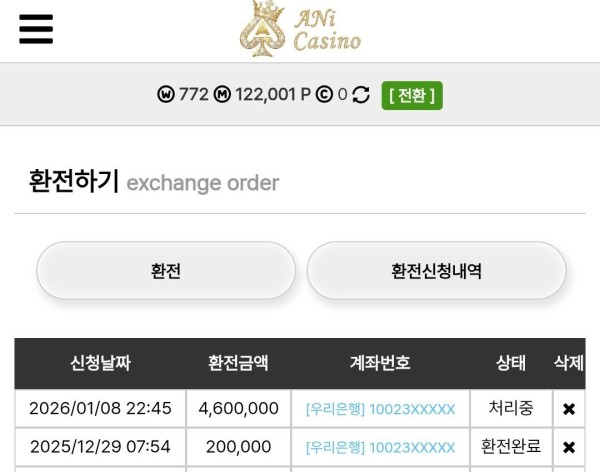This screenshot has width=600, height=472.
Task: Click the 우리은행 account link for 4,600,000
Action: click(x=380, y=409)
